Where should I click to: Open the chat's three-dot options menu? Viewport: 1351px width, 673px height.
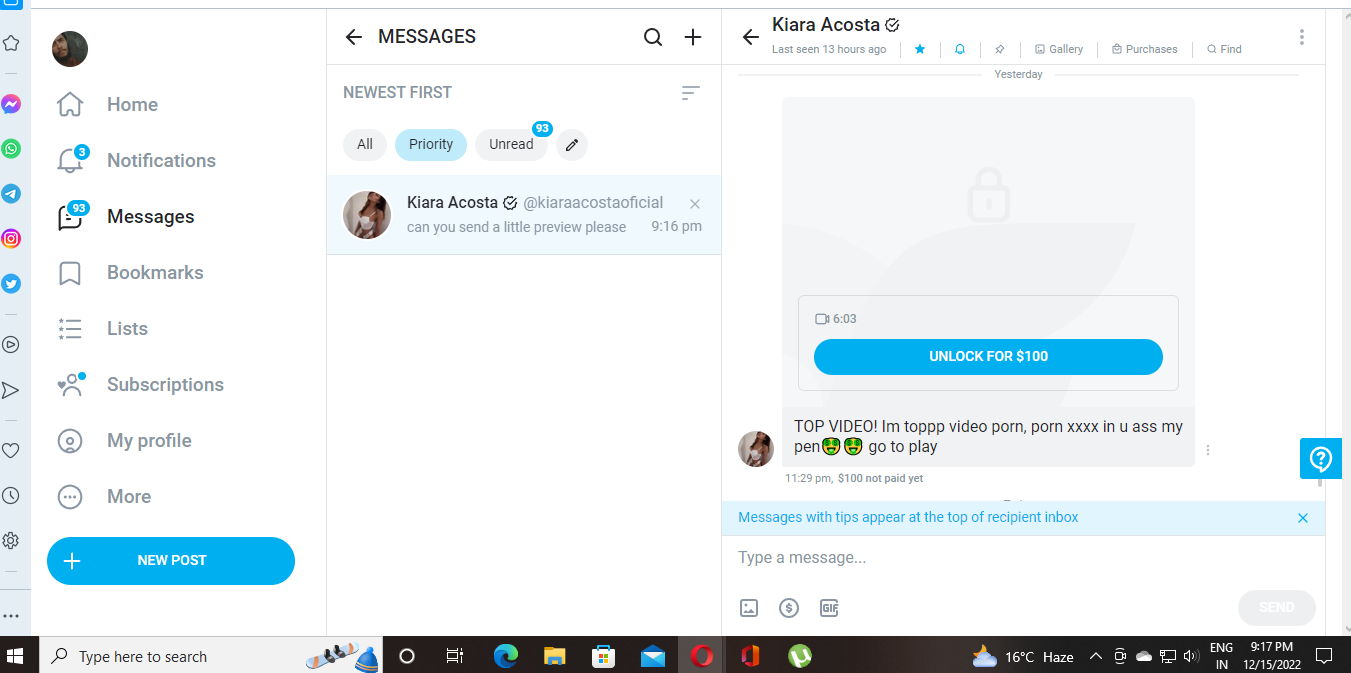1301,37
